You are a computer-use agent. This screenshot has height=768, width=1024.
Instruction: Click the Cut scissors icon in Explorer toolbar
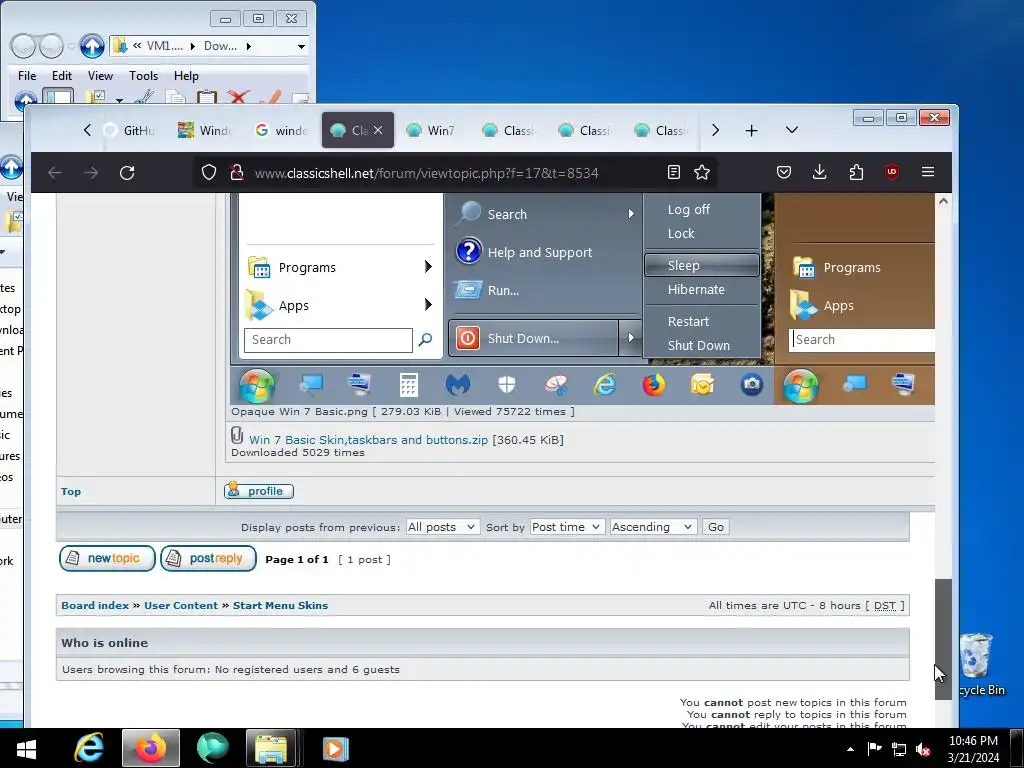click(144, 98)
